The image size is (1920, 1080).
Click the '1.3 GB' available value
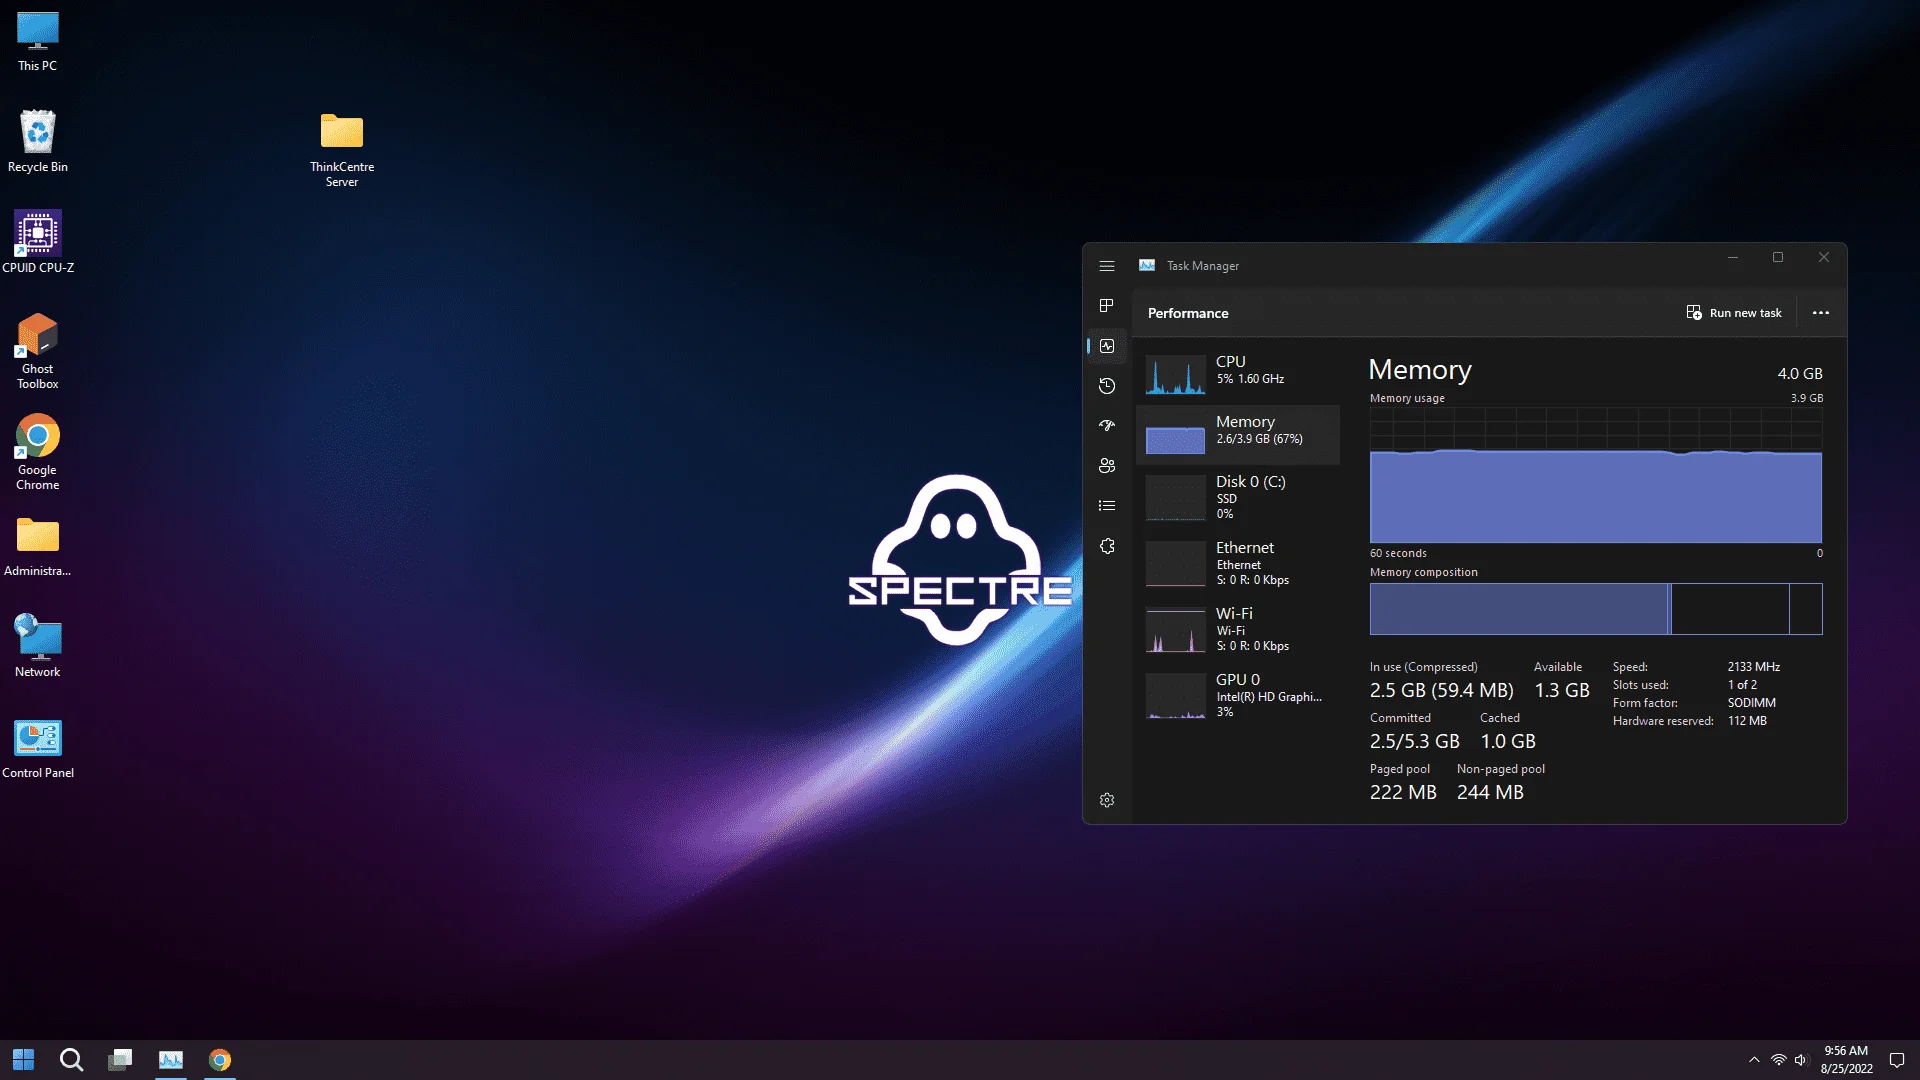(x=1562, y=691)
